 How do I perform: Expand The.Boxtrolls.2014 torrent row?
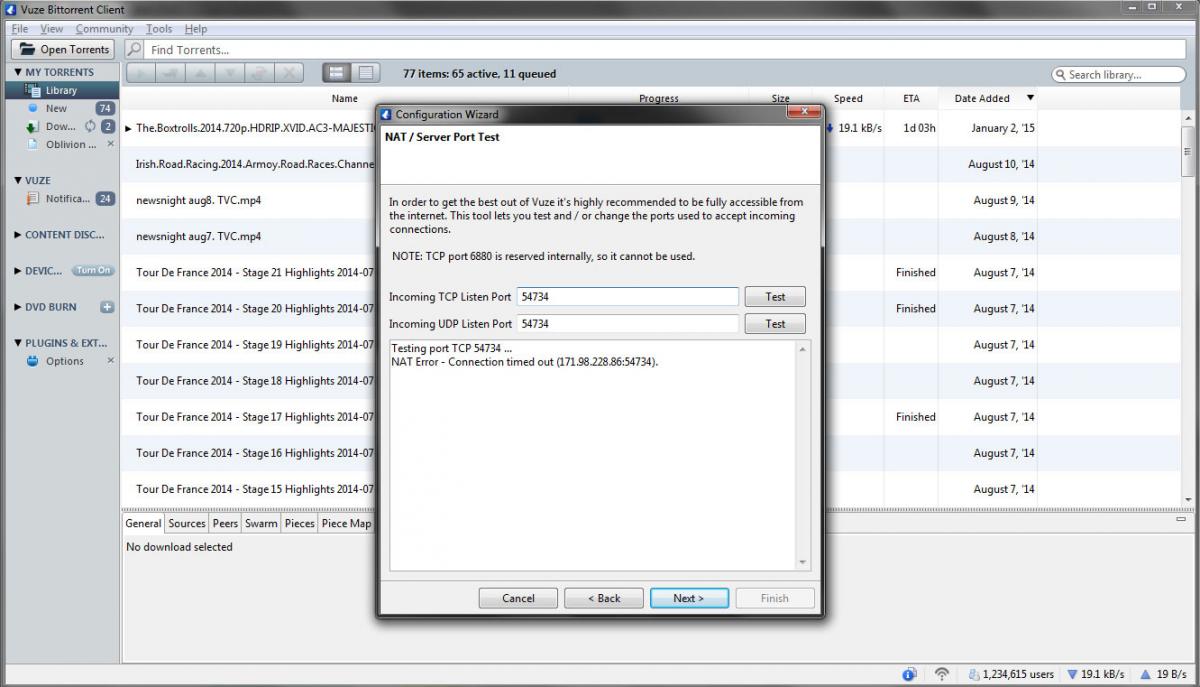pos(128,128)
